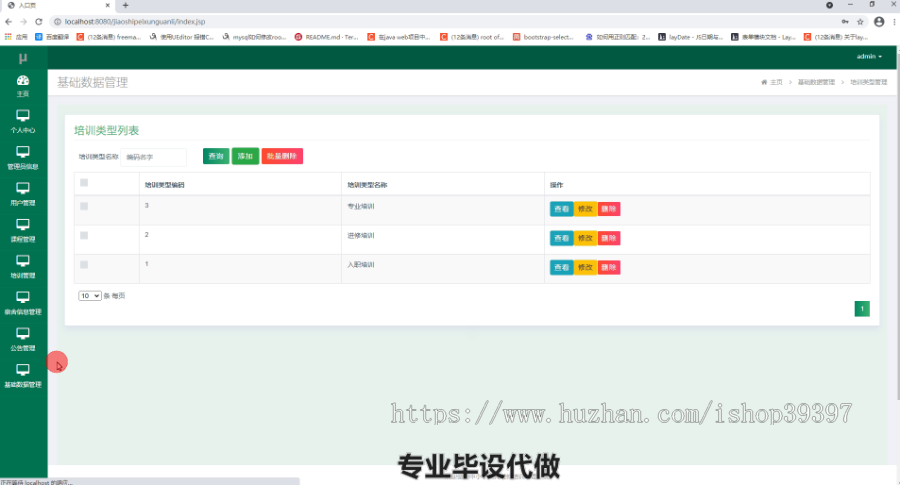Bookmark this page with the star icon
900x485 pixels.
pos(860,22)
